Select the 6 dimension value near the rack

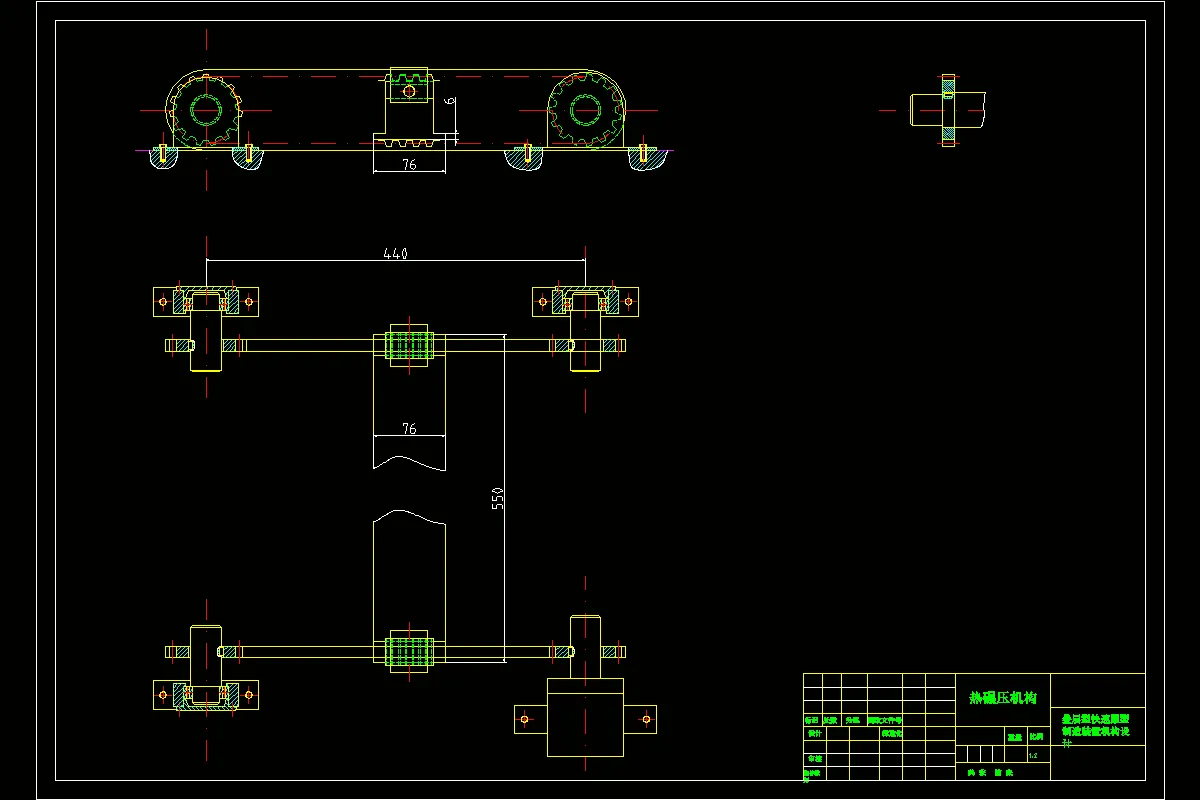coord(450,100)
